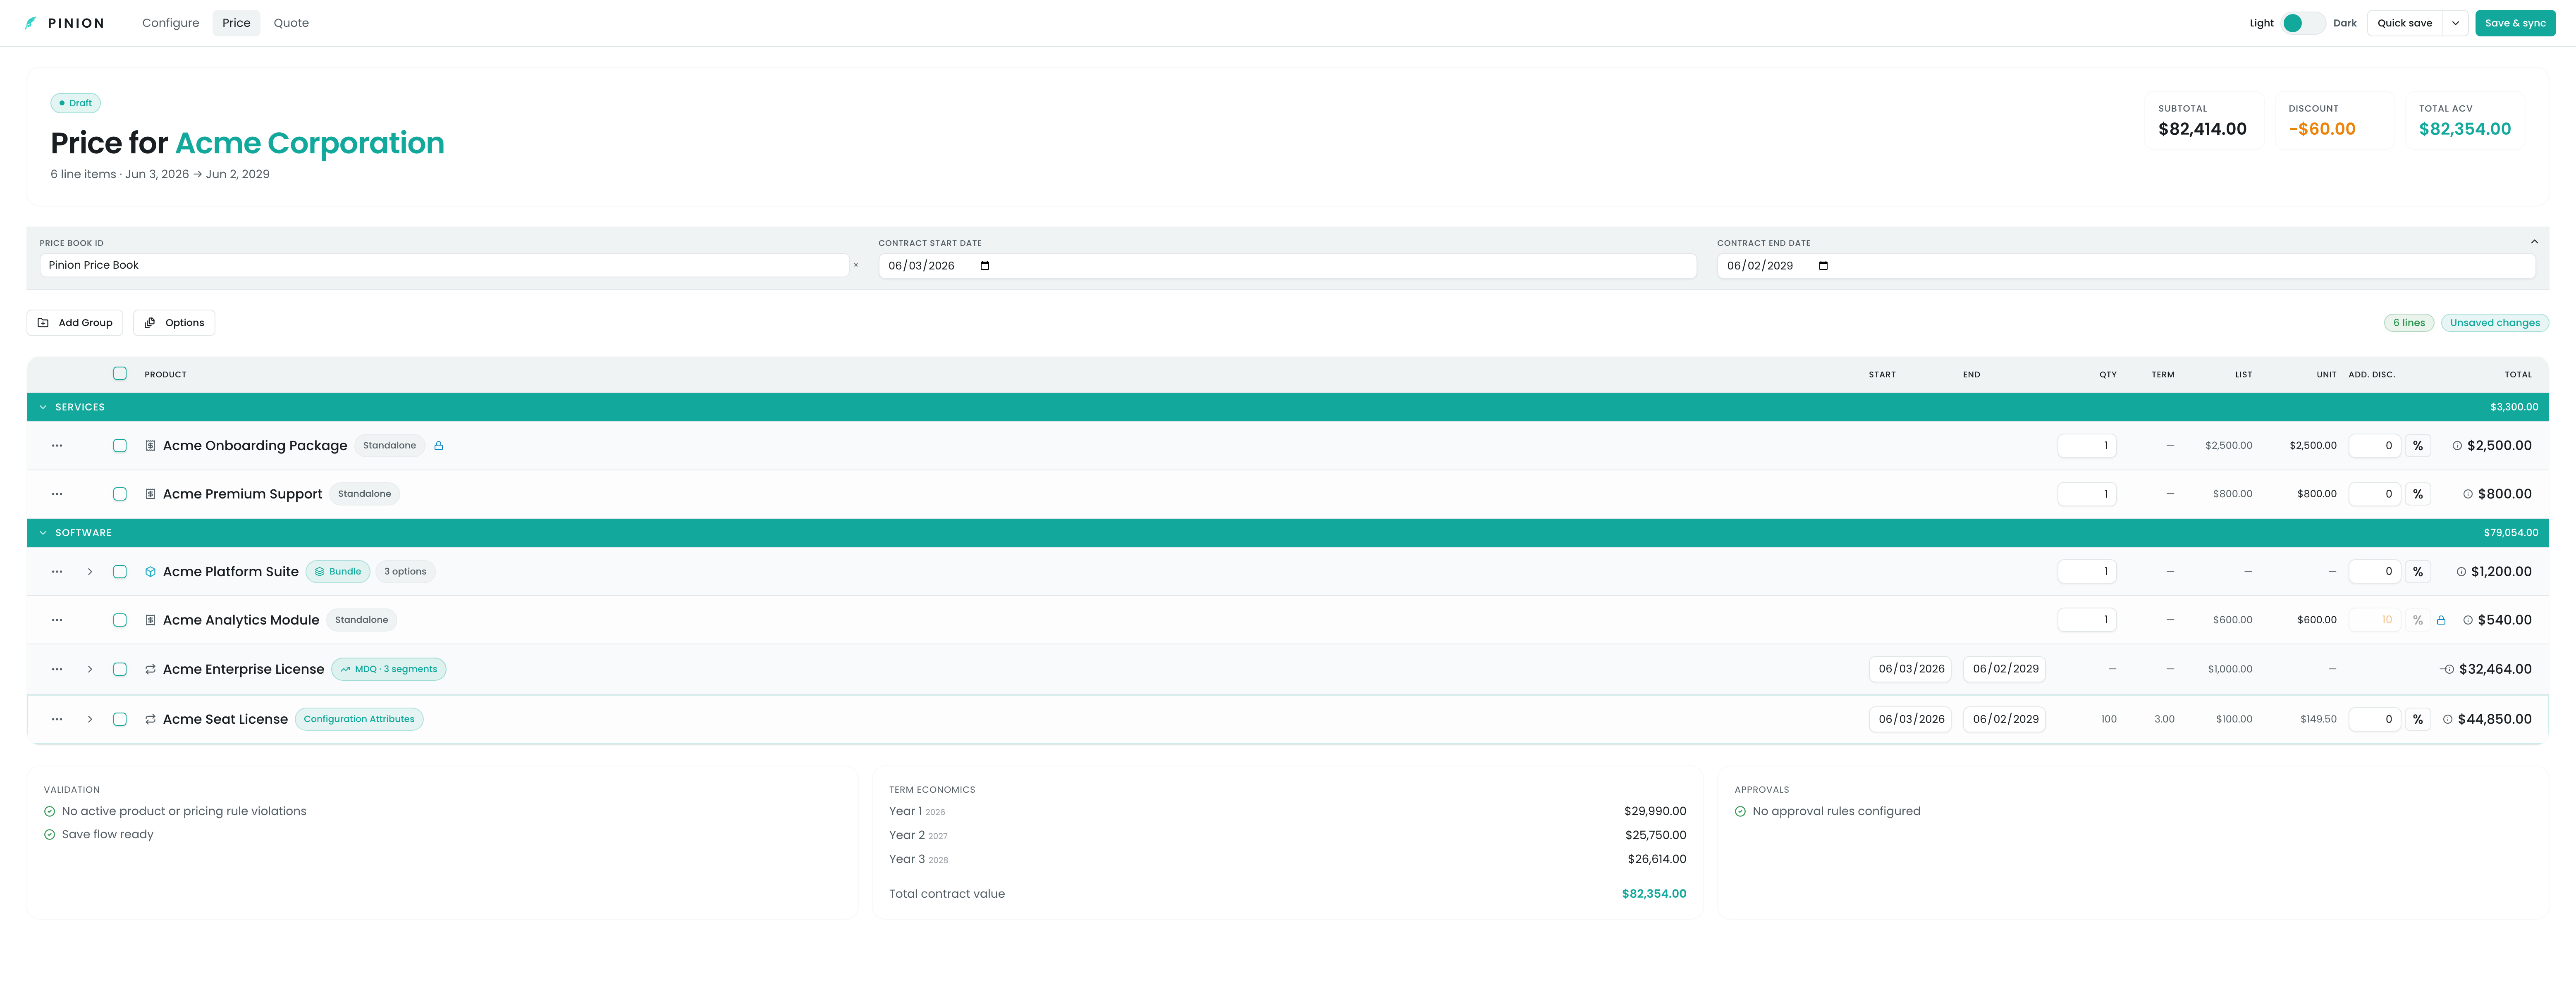This screenshot has width=2576, height=992.
Task: Check the Acme Seat License checkbox
Action: [x=120, y=719]
